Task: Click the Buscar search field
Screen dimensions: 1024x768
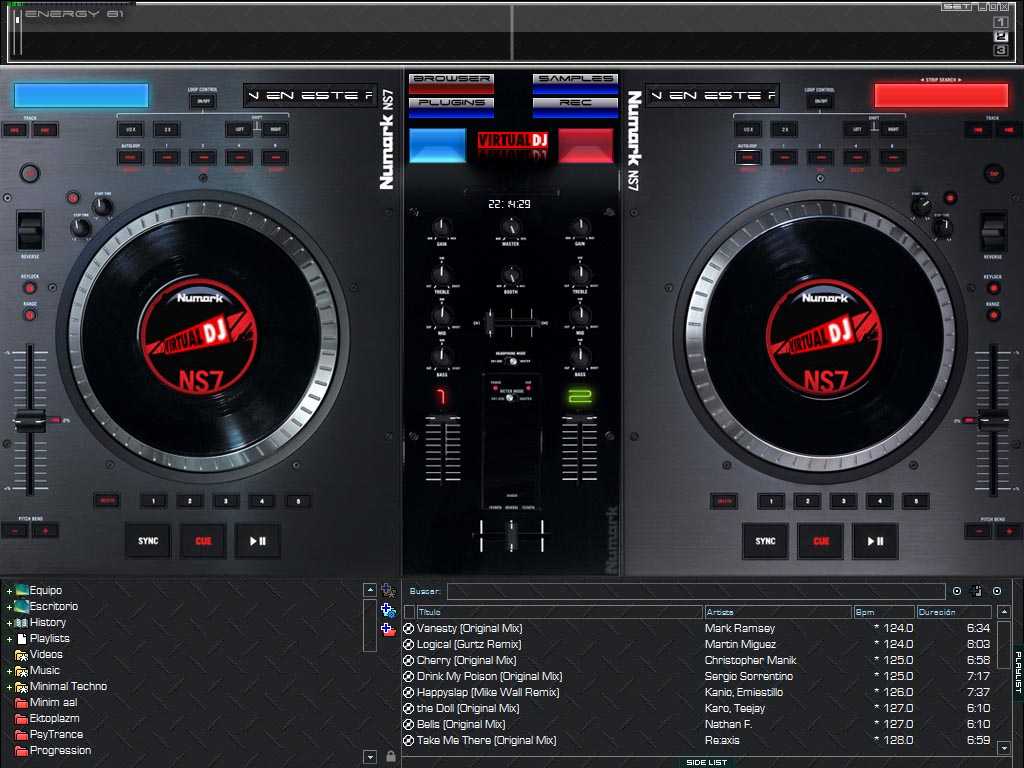Action: click(696, 591)
